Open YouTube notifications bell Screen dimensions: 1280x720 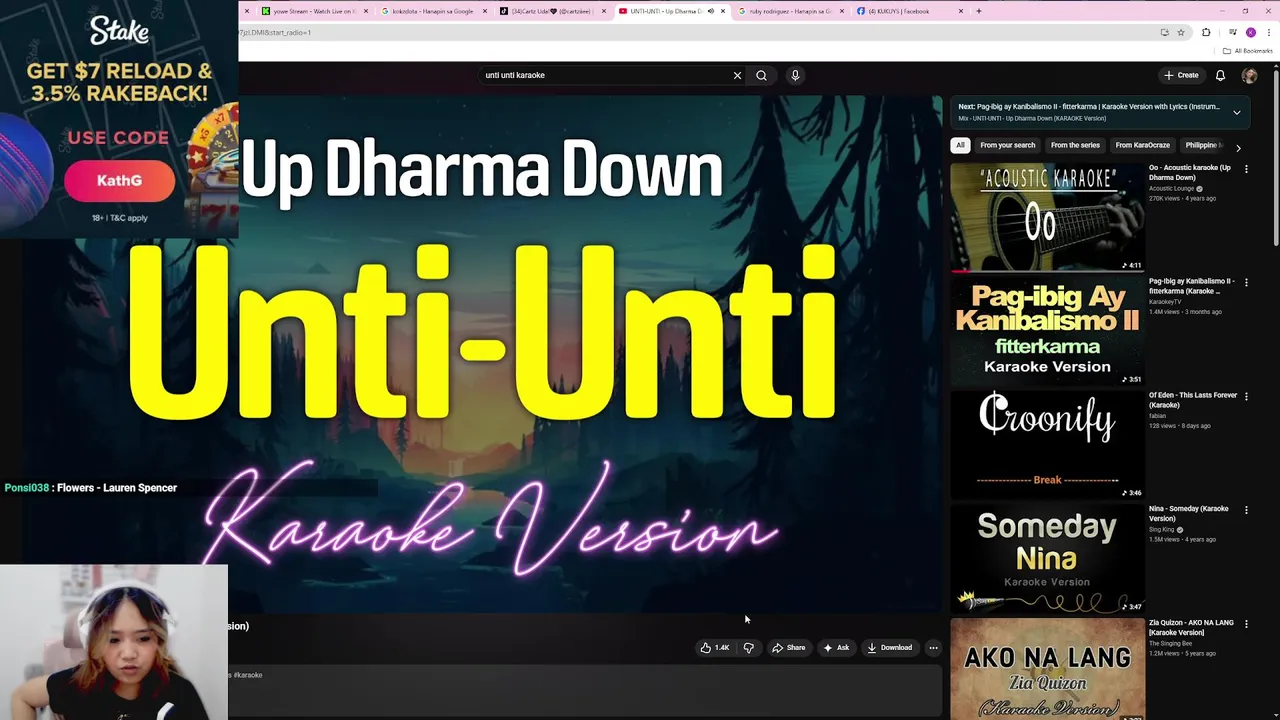click(1220, 75)
